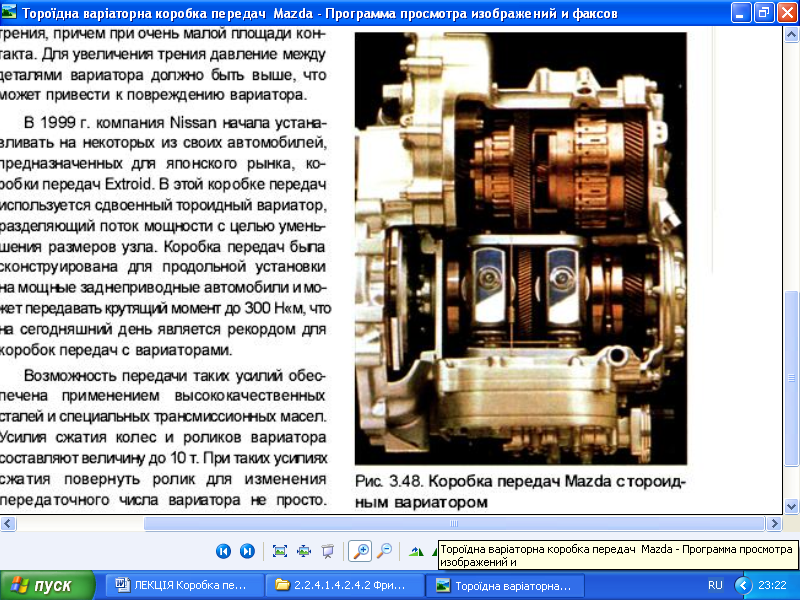Click the RU language indicator
Viewport: 800px width, 600px height.
click(715, 585)
